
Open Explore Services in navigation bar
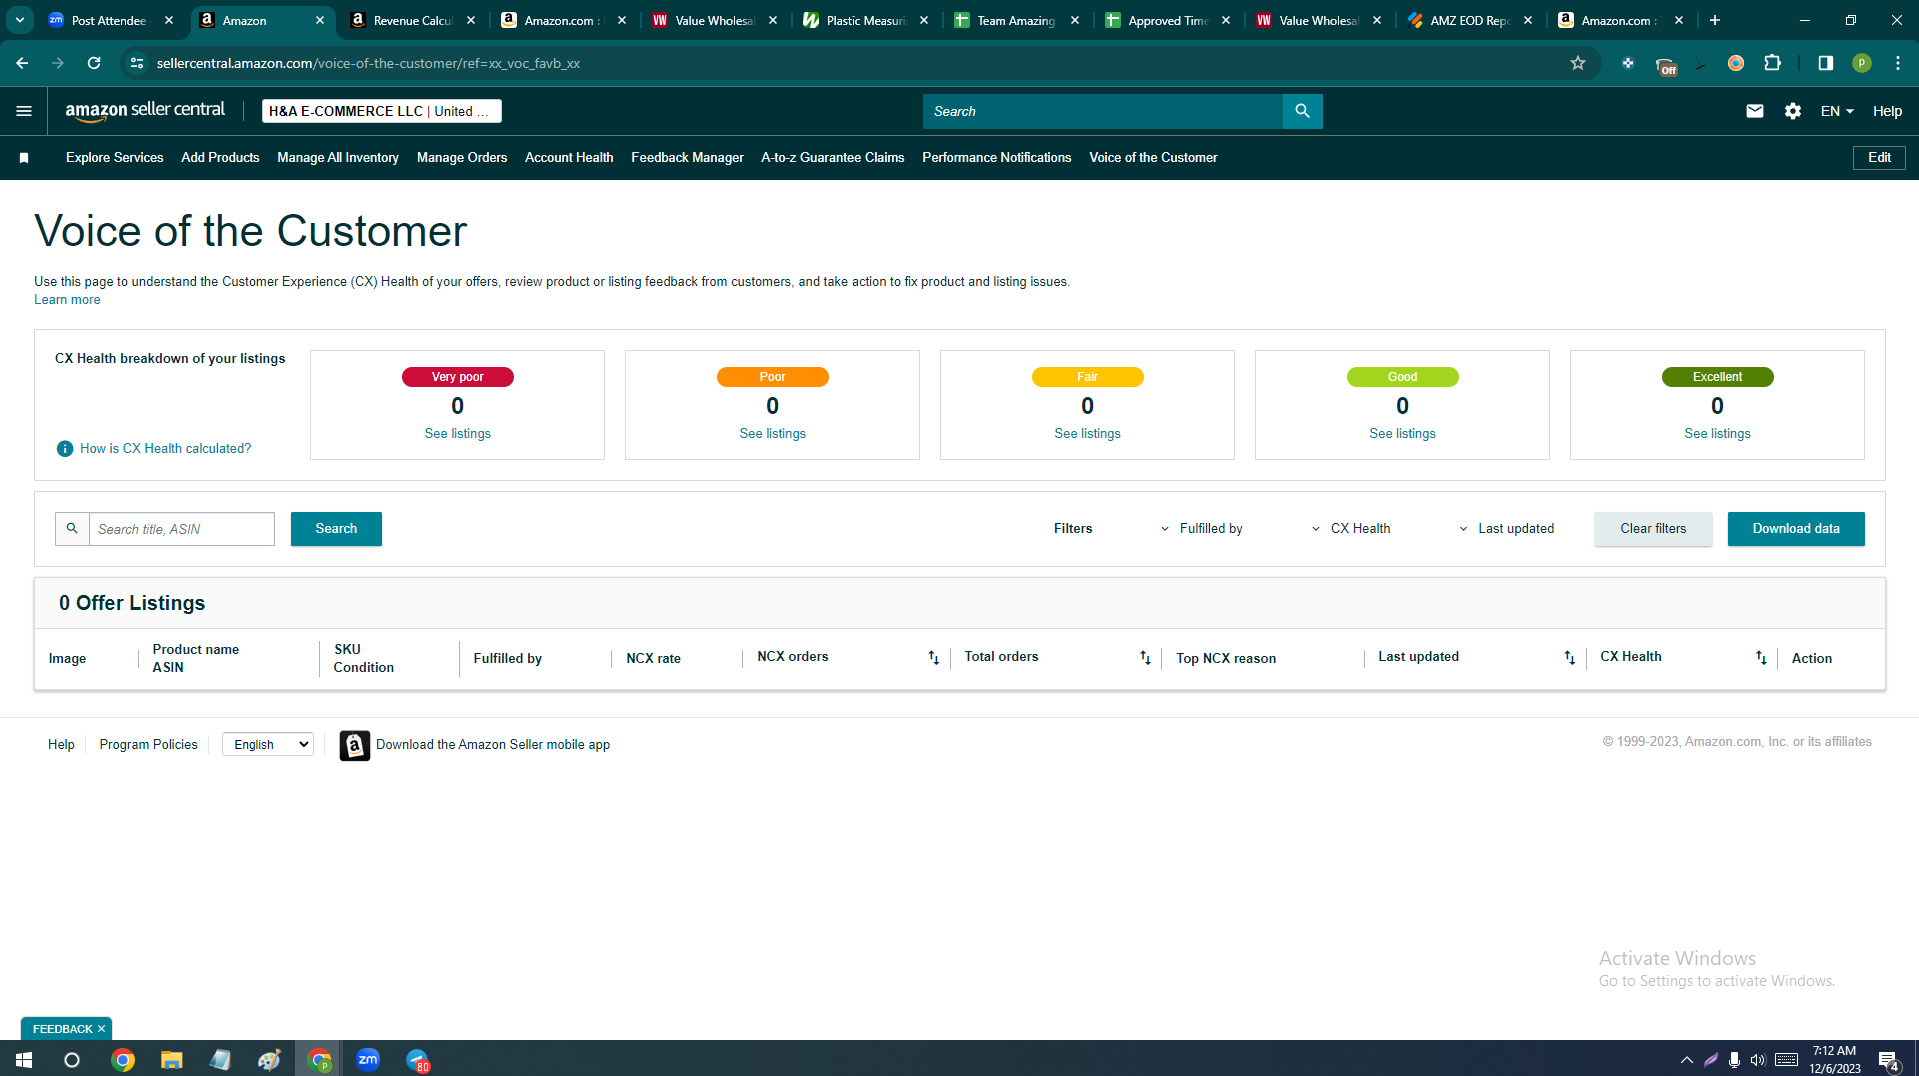(114, 158)
